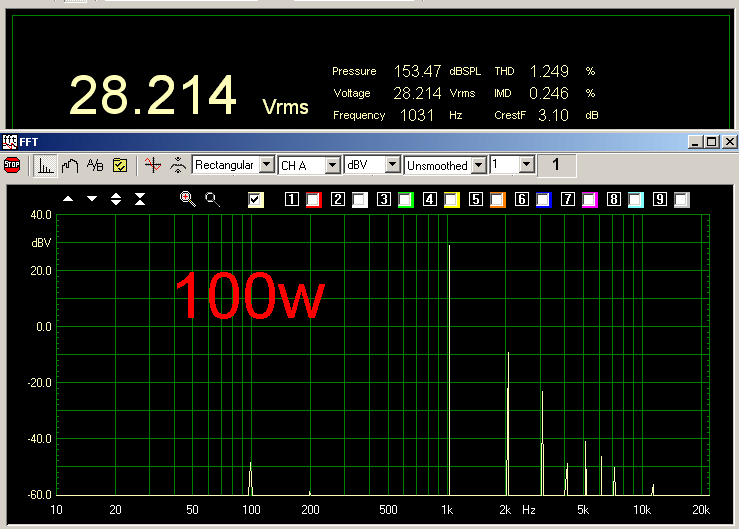
Task: Click the zoom in magnifier icon
Action: coord(187,199)
